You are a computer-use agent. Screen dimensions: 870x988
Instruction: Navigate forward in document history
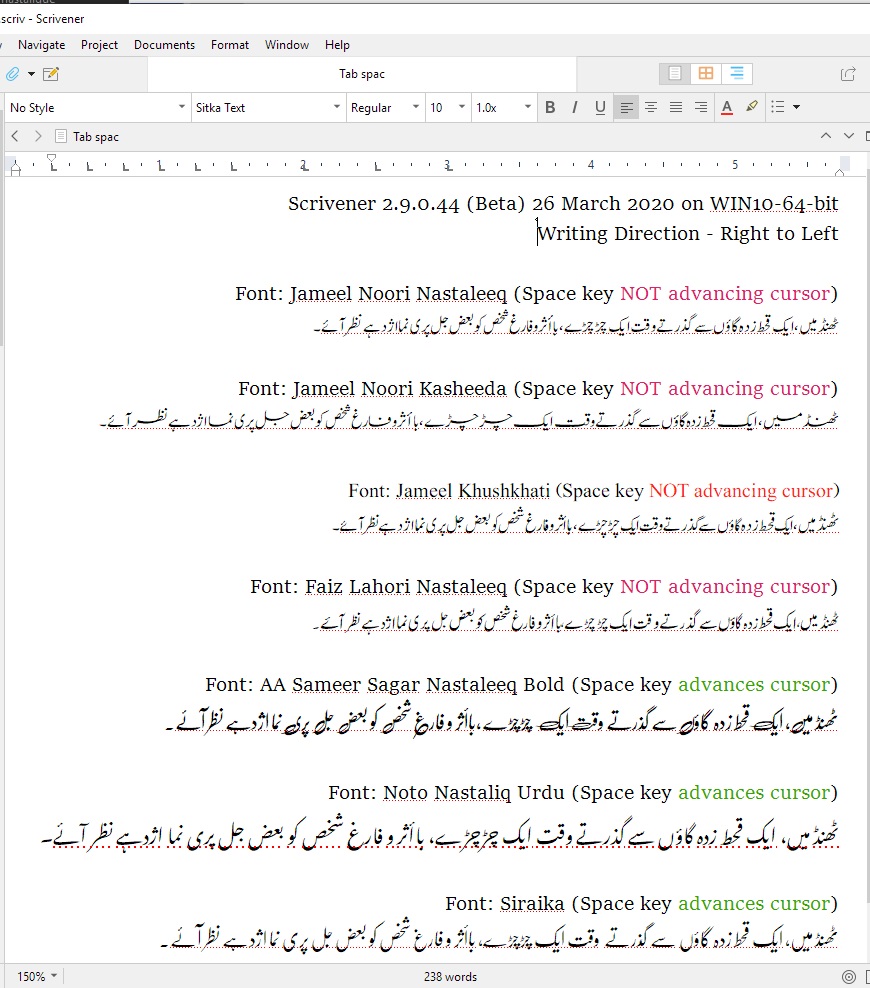pyautogui.click(x=38, y=136)
